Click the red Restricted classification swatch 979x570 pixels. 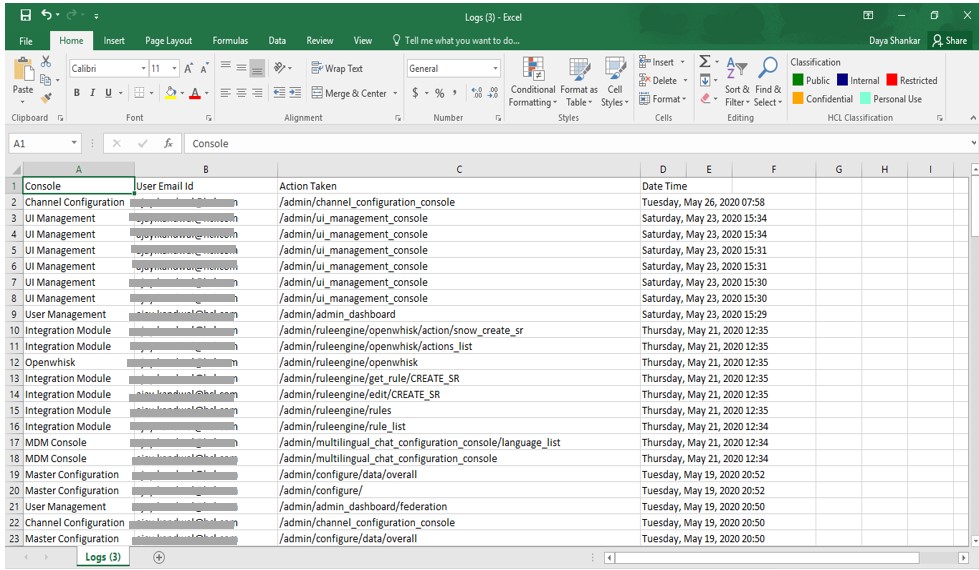(892, 80)
